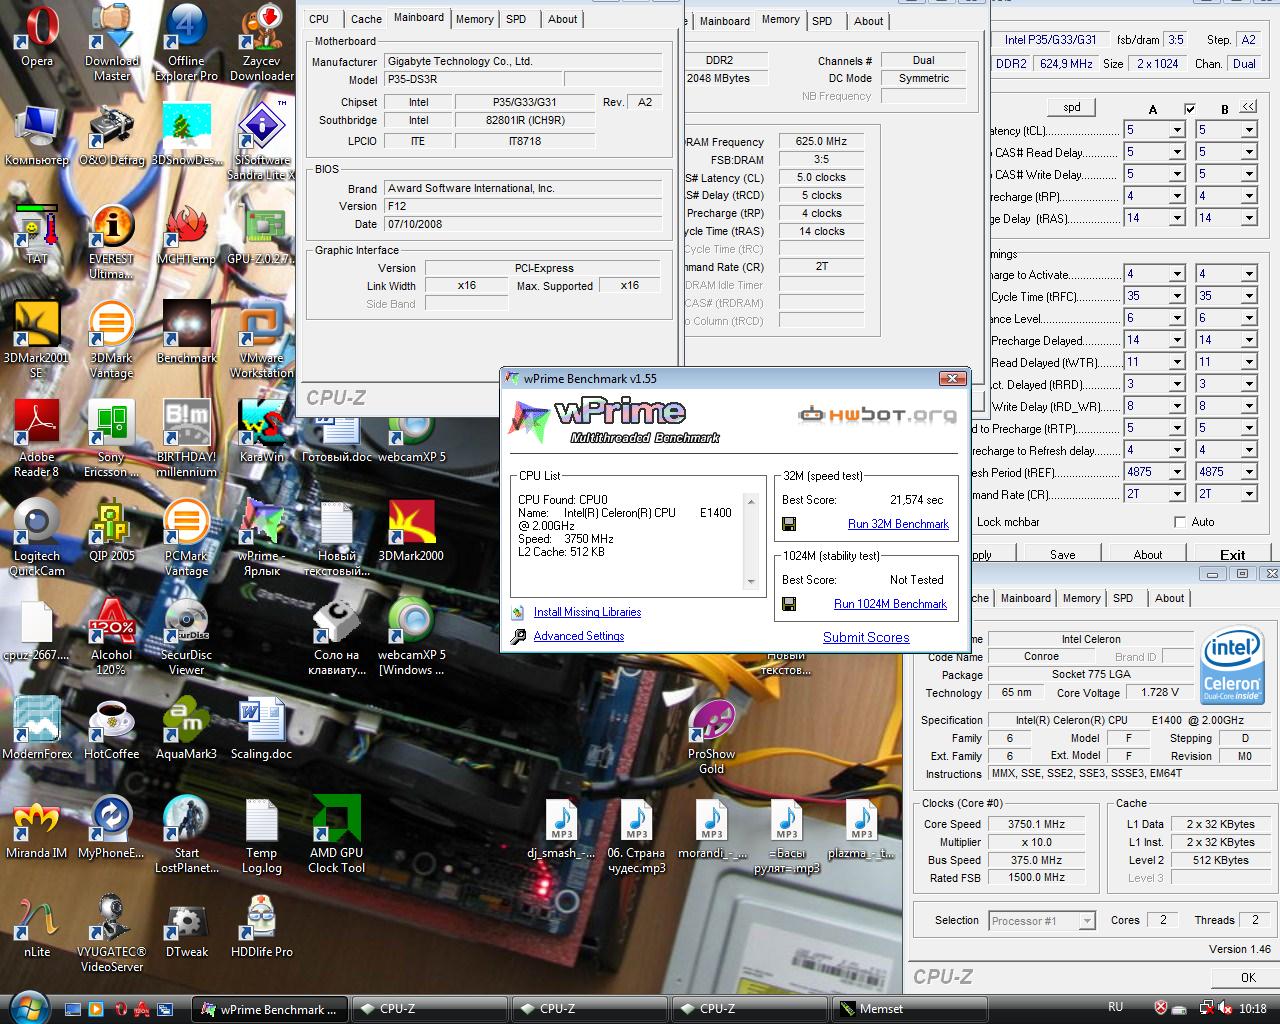Switch to Mainboard tab in Celeron CPU-Z window
Image resolution: width=1280 pixels, height=1024 pixels.
click(x=1026, y=598)
